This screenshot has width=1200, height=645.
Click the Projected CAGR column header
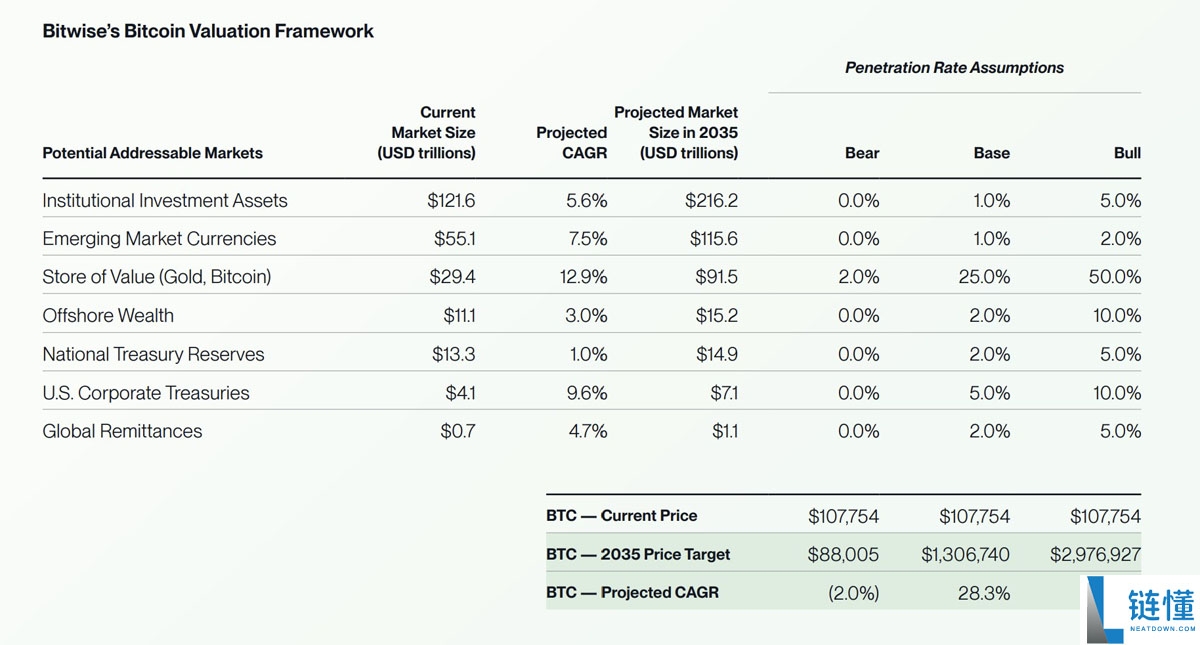[x=571, y=143]
